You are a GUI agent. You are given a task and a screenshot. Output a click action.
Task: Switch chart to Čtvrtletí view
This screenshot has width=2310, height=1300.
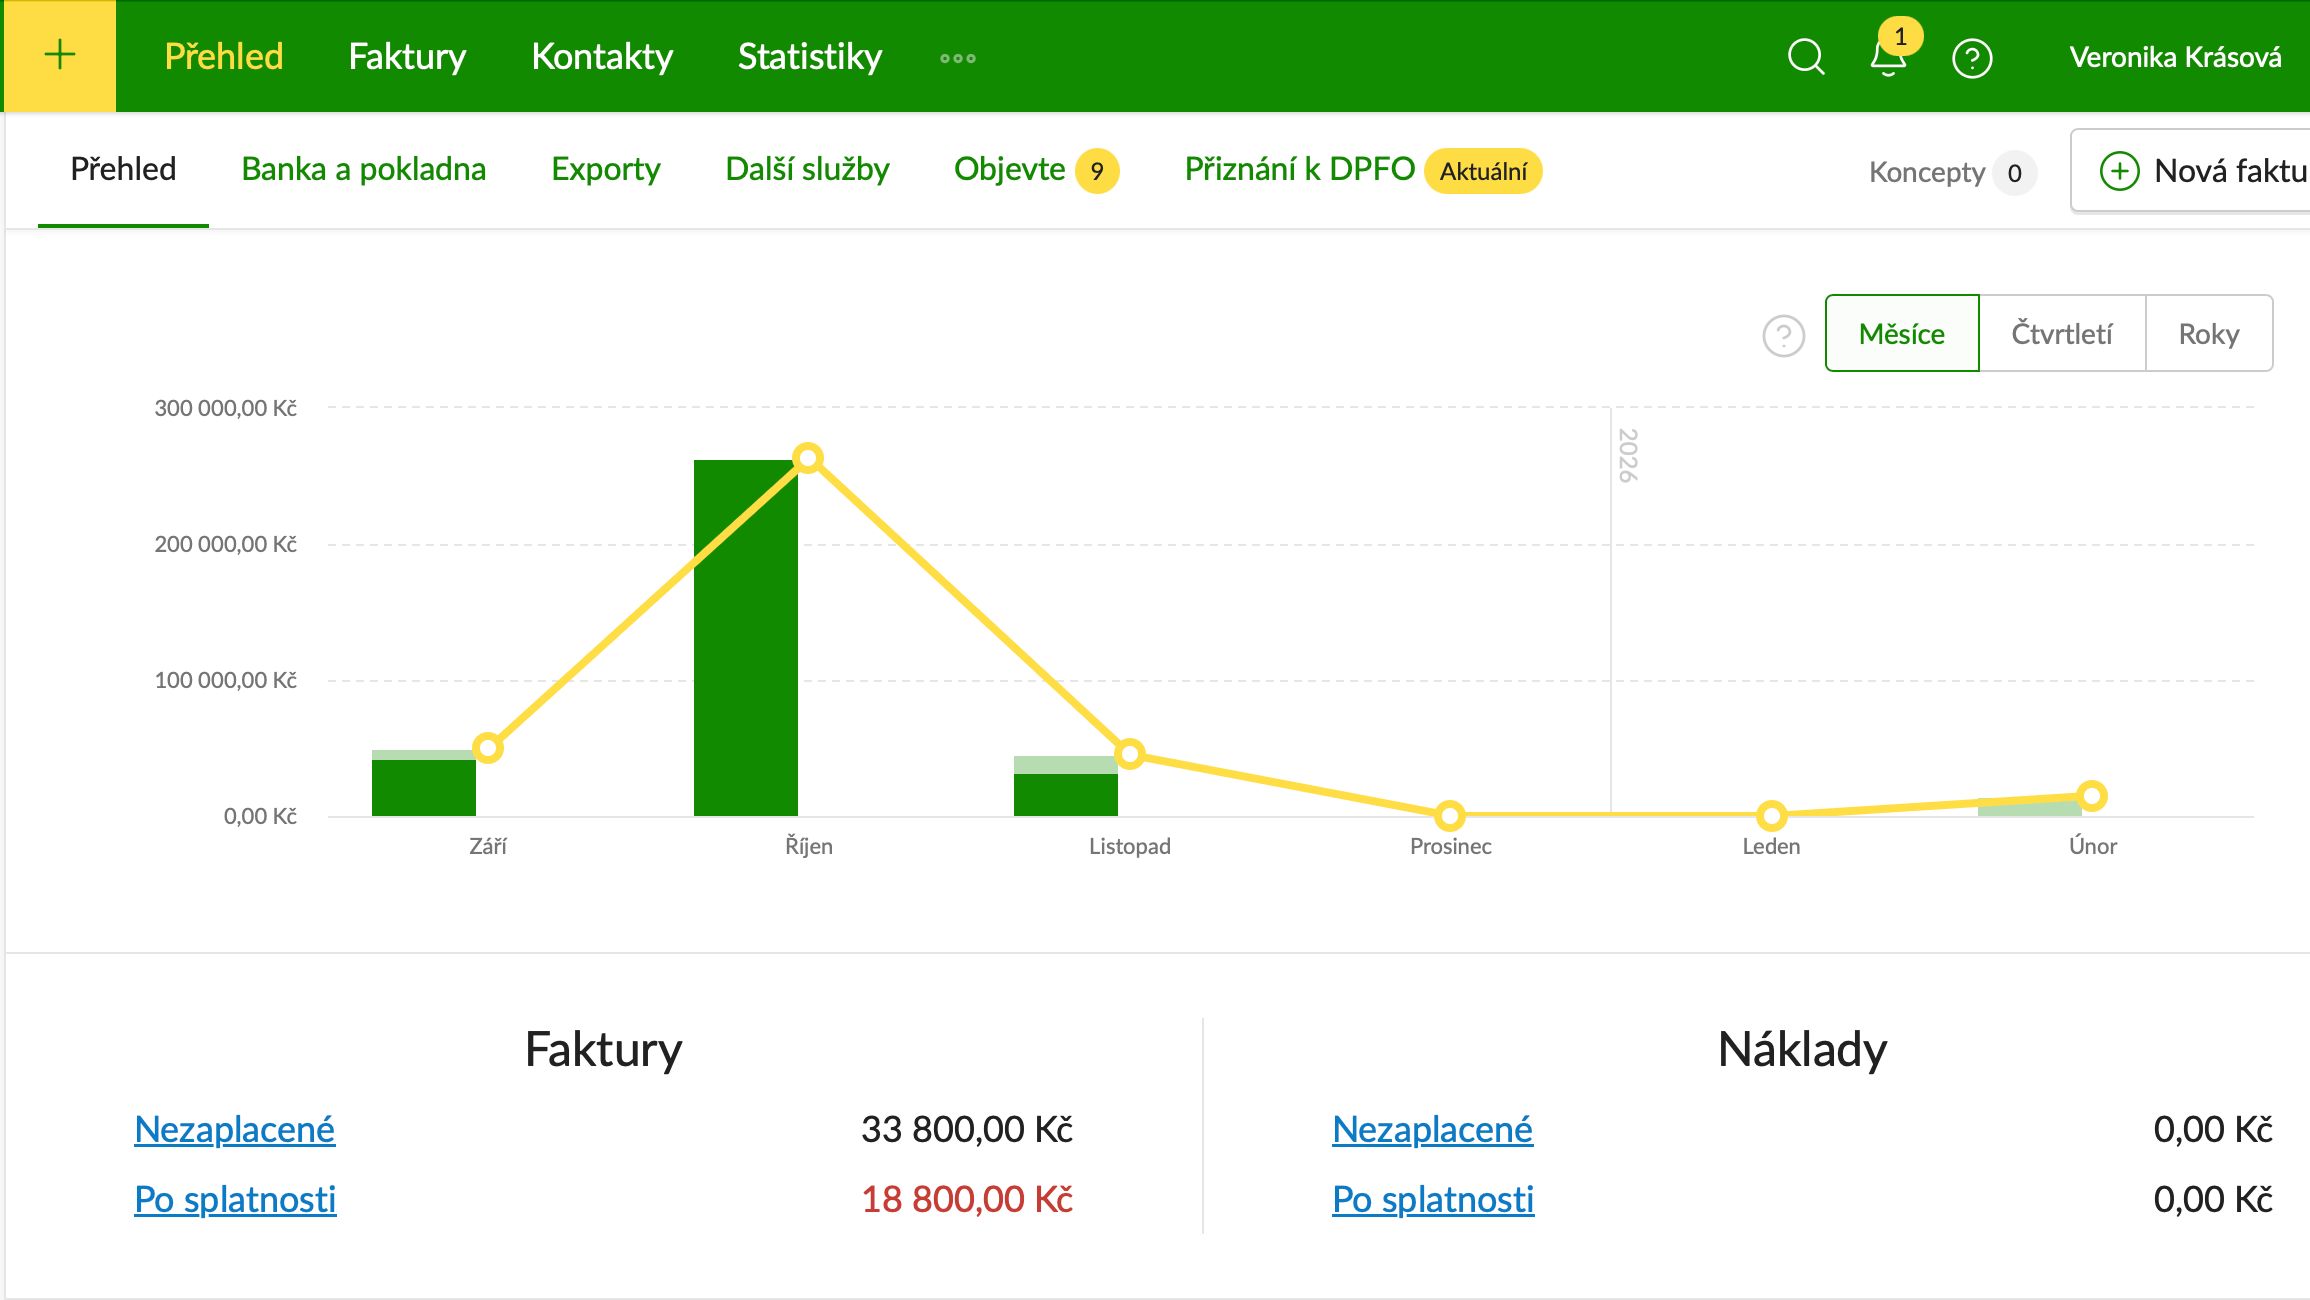pos(2061,333)
